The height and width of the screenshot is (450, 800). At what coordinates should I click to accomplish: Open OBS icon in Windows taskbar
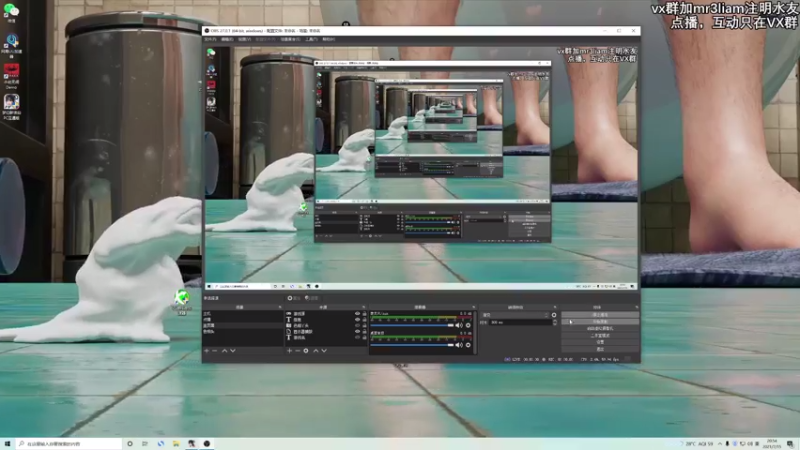[x=207, y=444]
